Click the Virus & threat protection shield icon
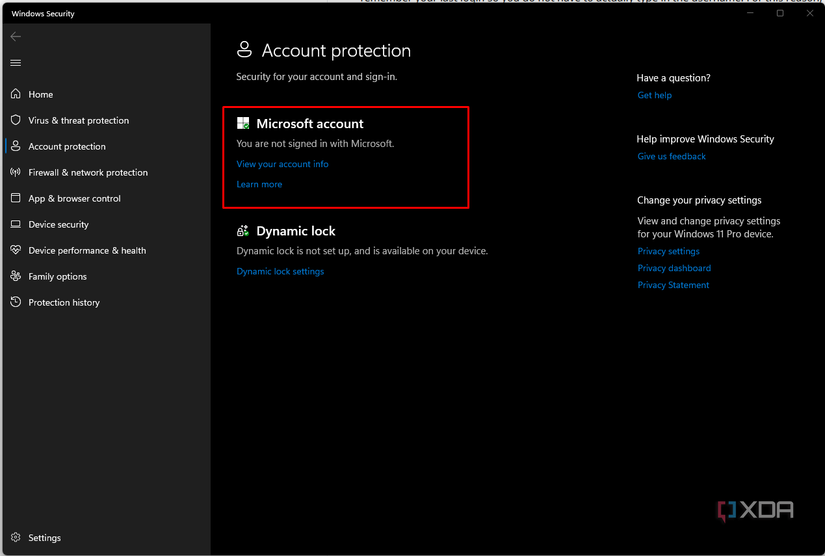This screenshot has height=556, width=825. click(x=16, y=120)
